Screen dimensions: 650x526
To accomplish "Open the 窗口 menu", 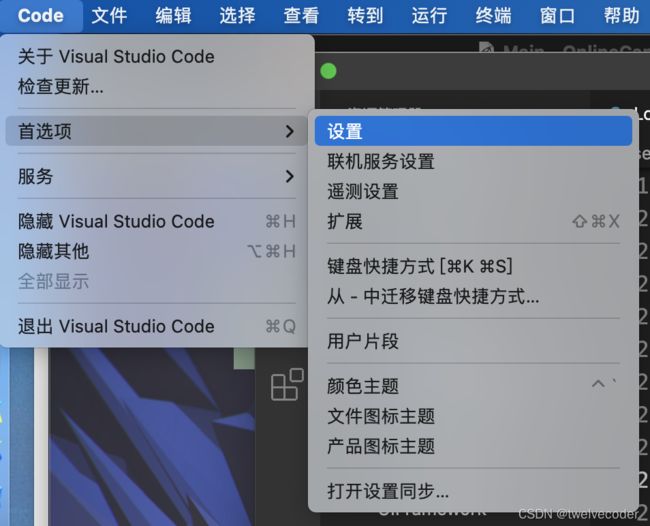I will [x=558, y=16].
